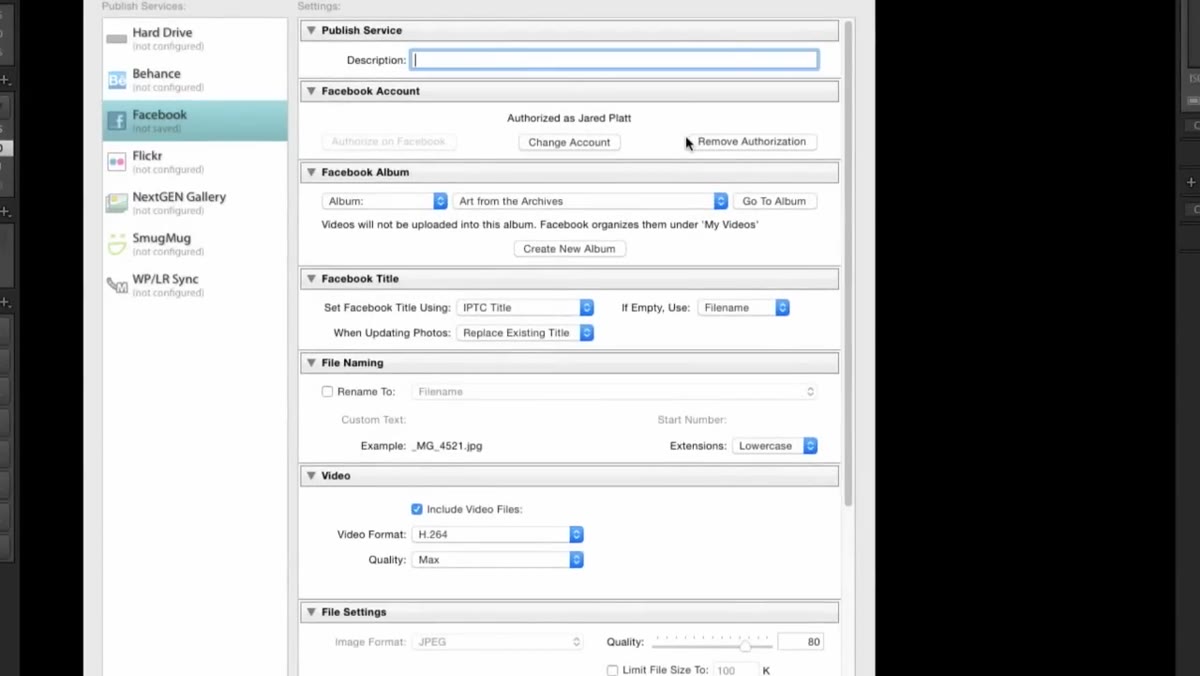1200x676 pixels.
Task: Click the Limit File Size value field
Action: tap(736, 670)
